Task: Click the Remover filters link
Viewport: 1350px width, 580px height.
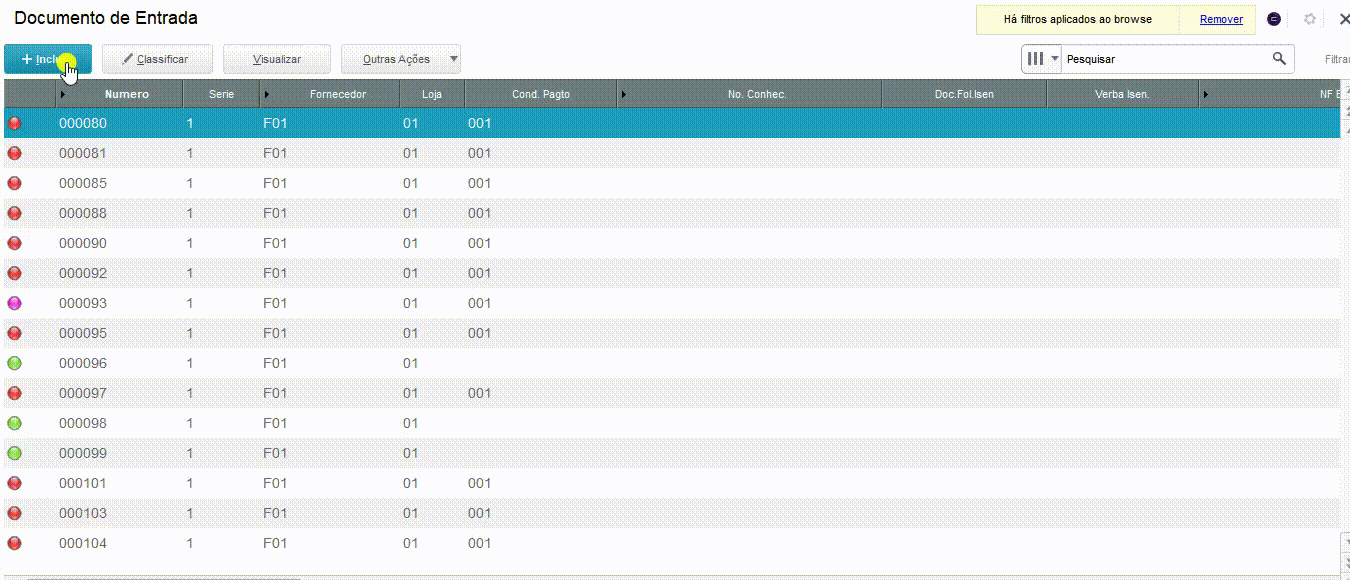Action: (1221, 19)
